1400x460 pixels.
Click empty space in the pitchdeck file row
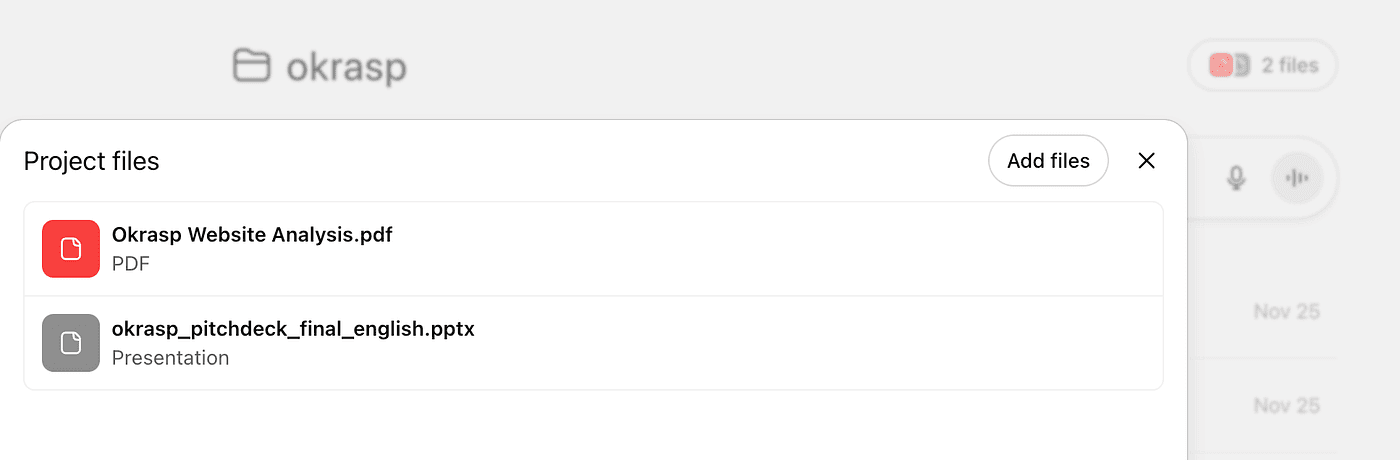pyautogui.click(x=800, y=343)
